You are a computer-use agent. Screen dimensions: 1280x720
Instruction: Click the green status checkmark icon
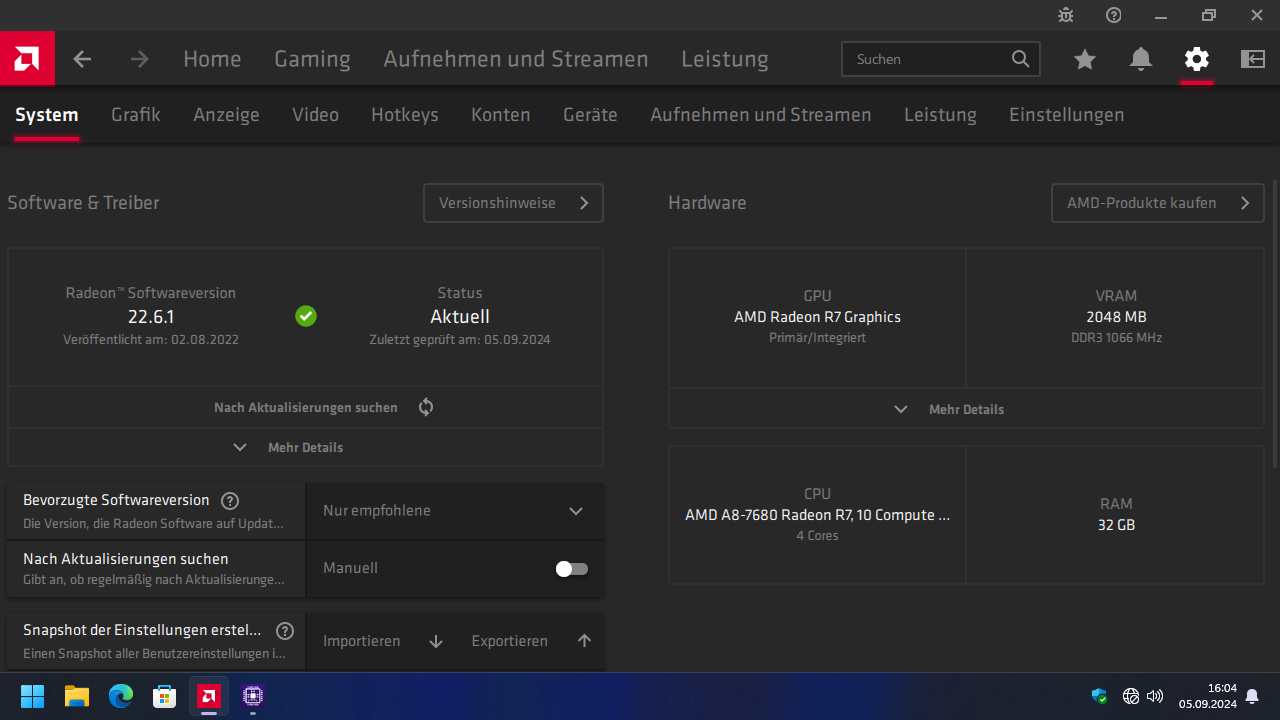[x=306, y=316]
